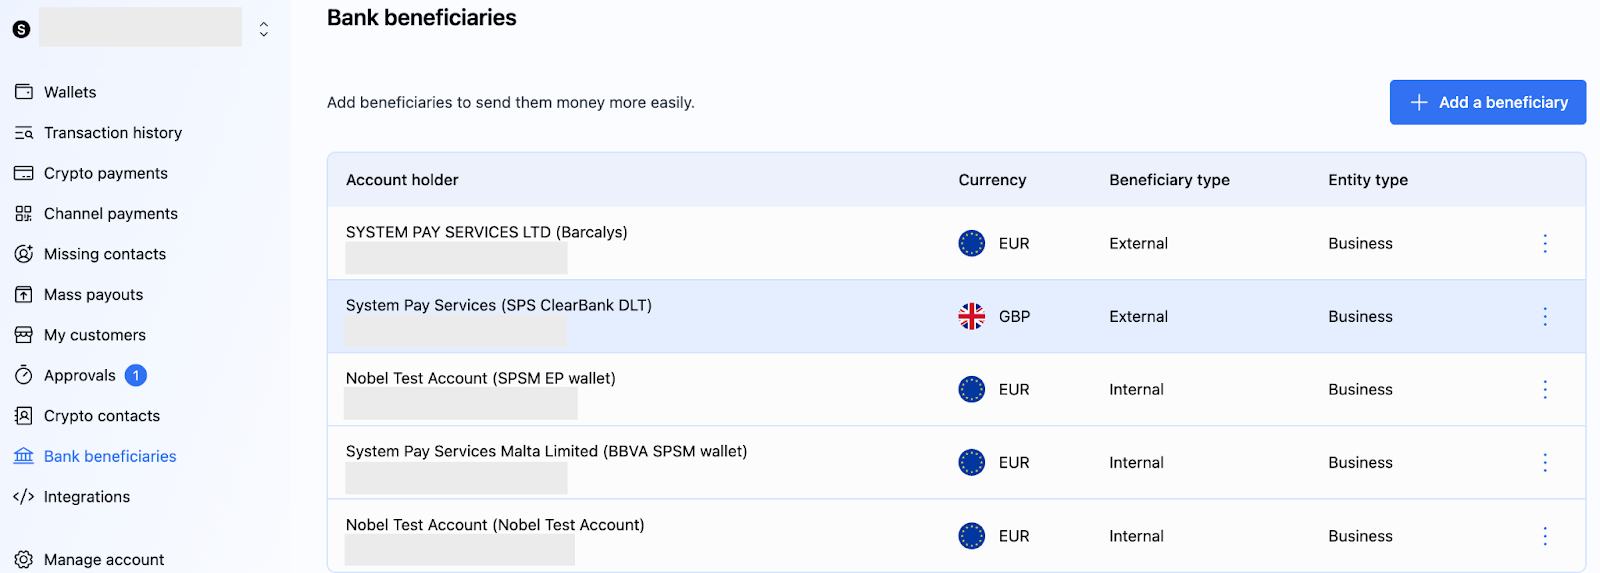Open the Approvals menu item
The image size is (1600, 573).
pyautogui.click(x=80, y=376)
